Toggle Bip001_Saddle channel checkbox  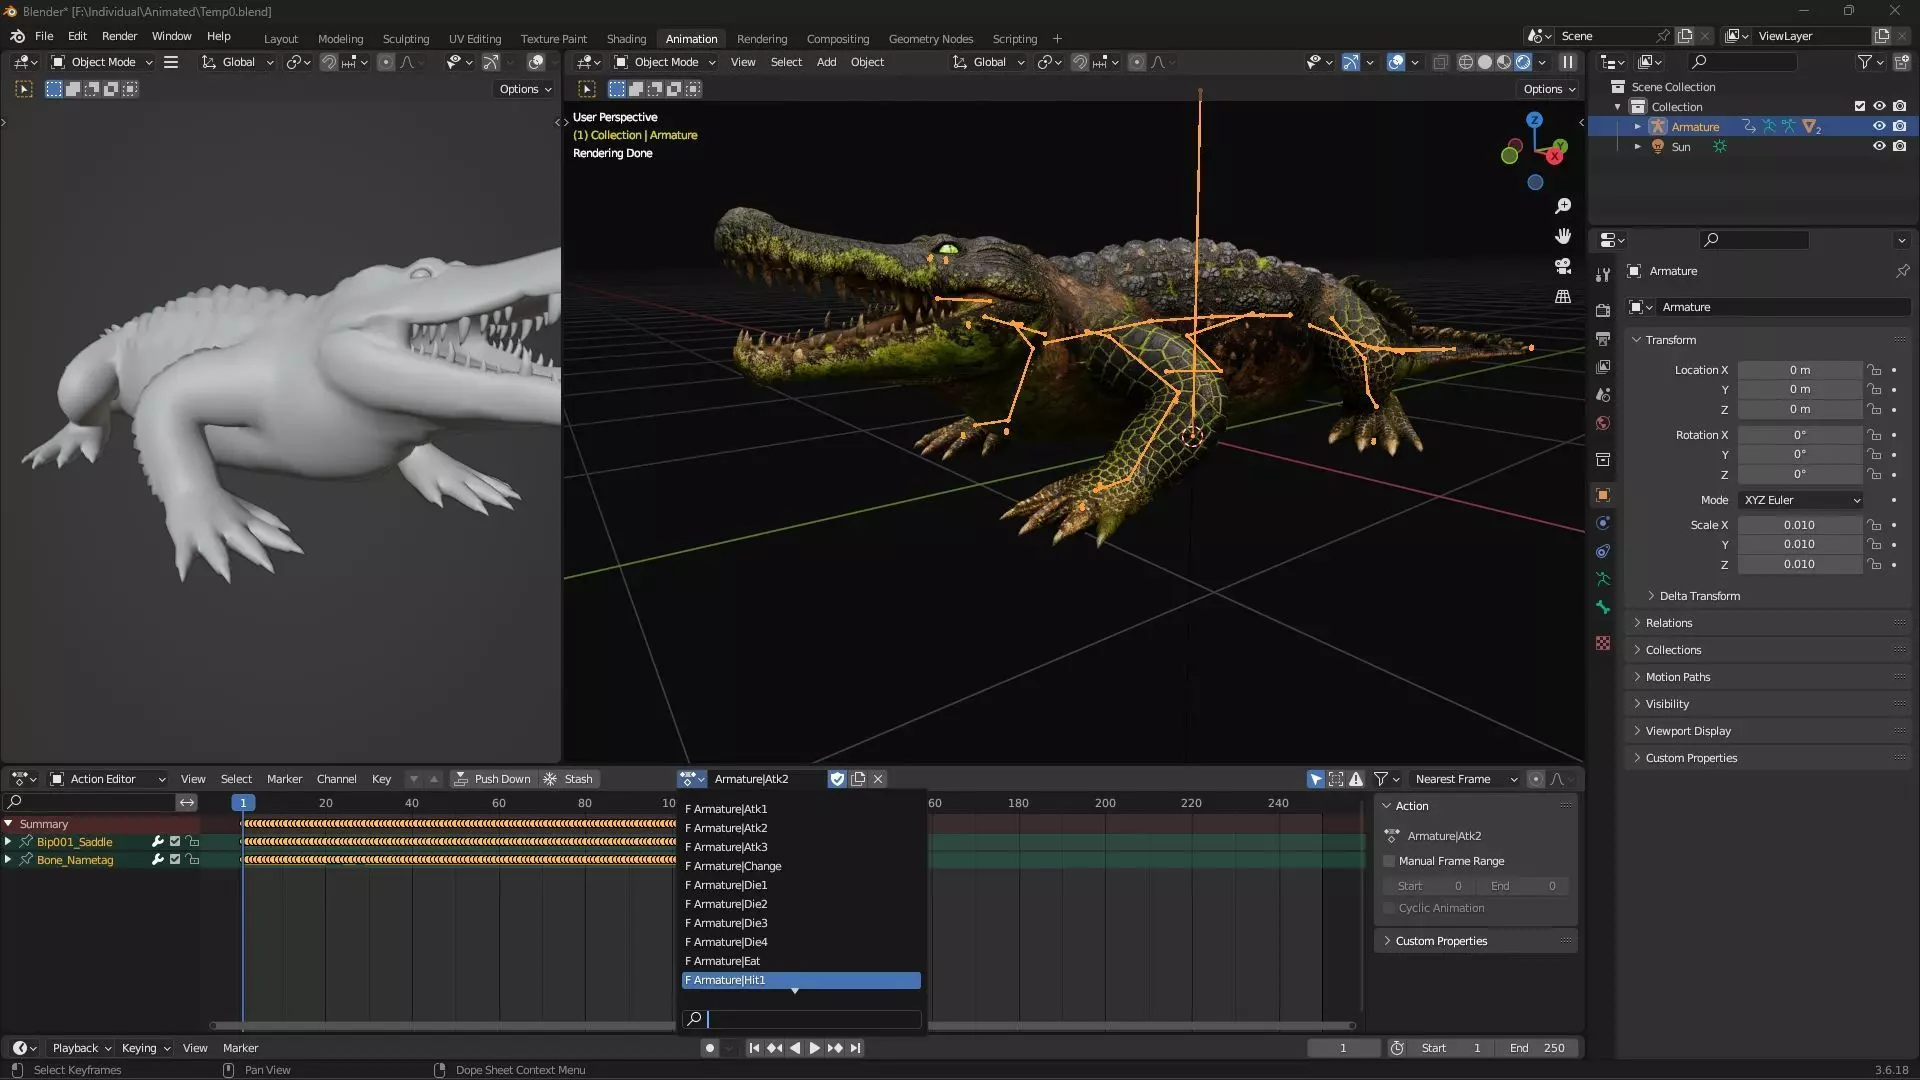pyautogui.click(x=175, y=842)
